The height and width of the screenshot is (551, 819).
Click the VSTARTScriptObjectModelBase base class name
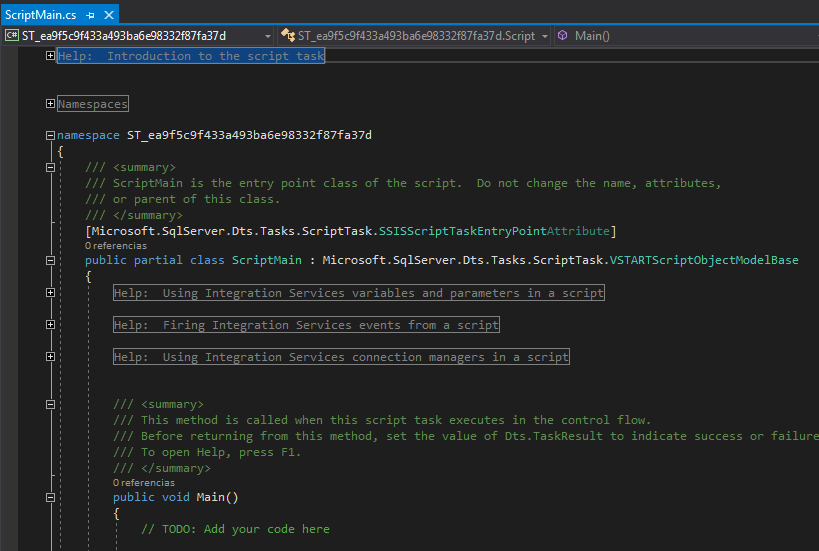coord(704,260)
